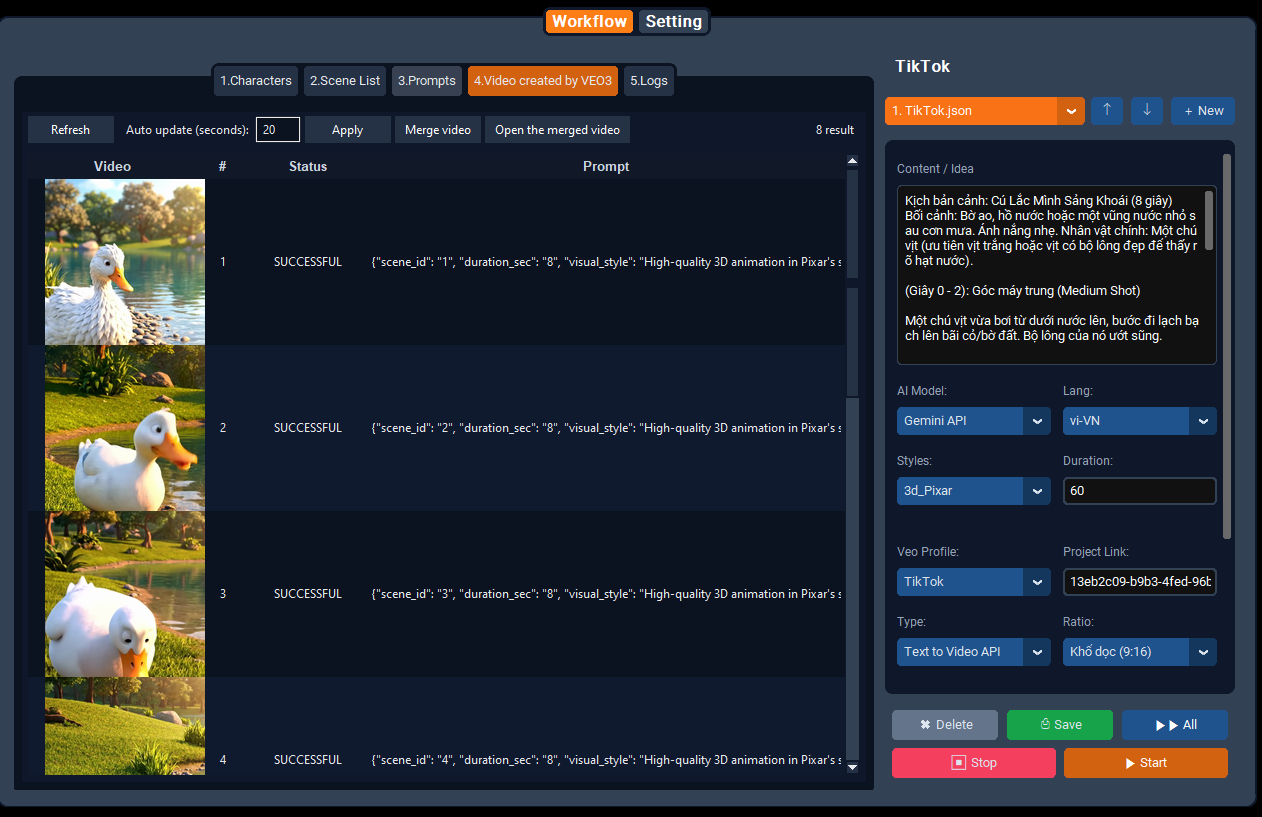Expand the TikTok.json file dropdown

[x=1071, y=111]
